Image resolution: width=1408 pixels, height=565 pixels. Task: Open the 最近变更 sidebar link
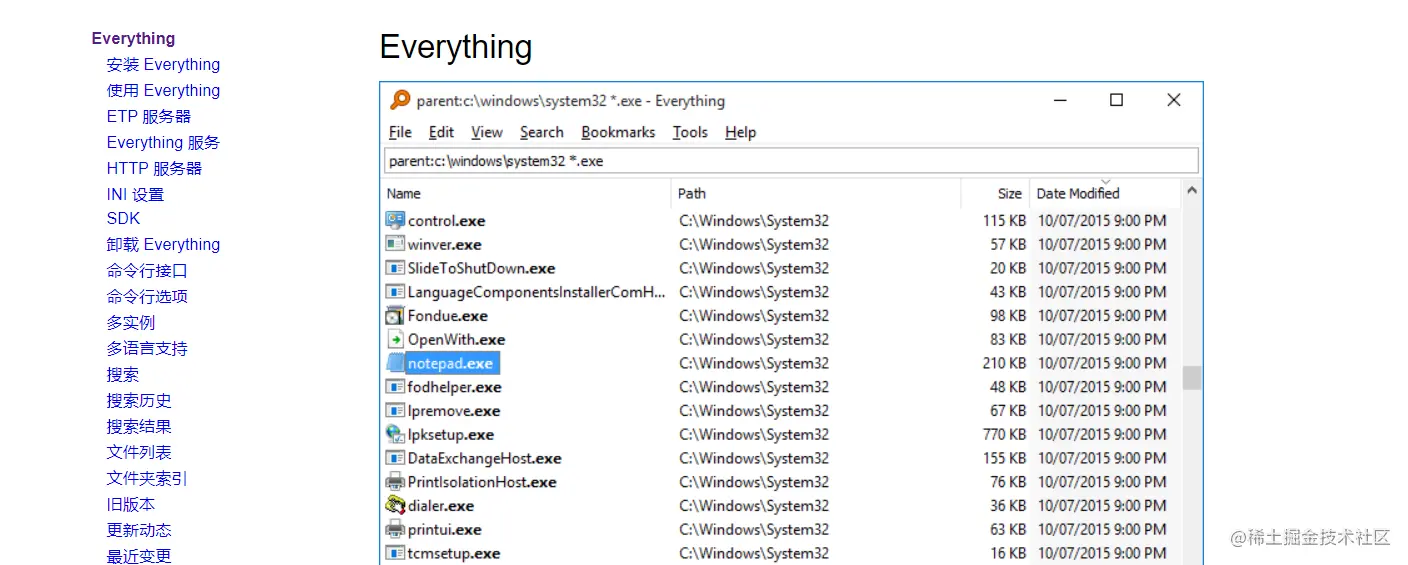click(139, 556)
